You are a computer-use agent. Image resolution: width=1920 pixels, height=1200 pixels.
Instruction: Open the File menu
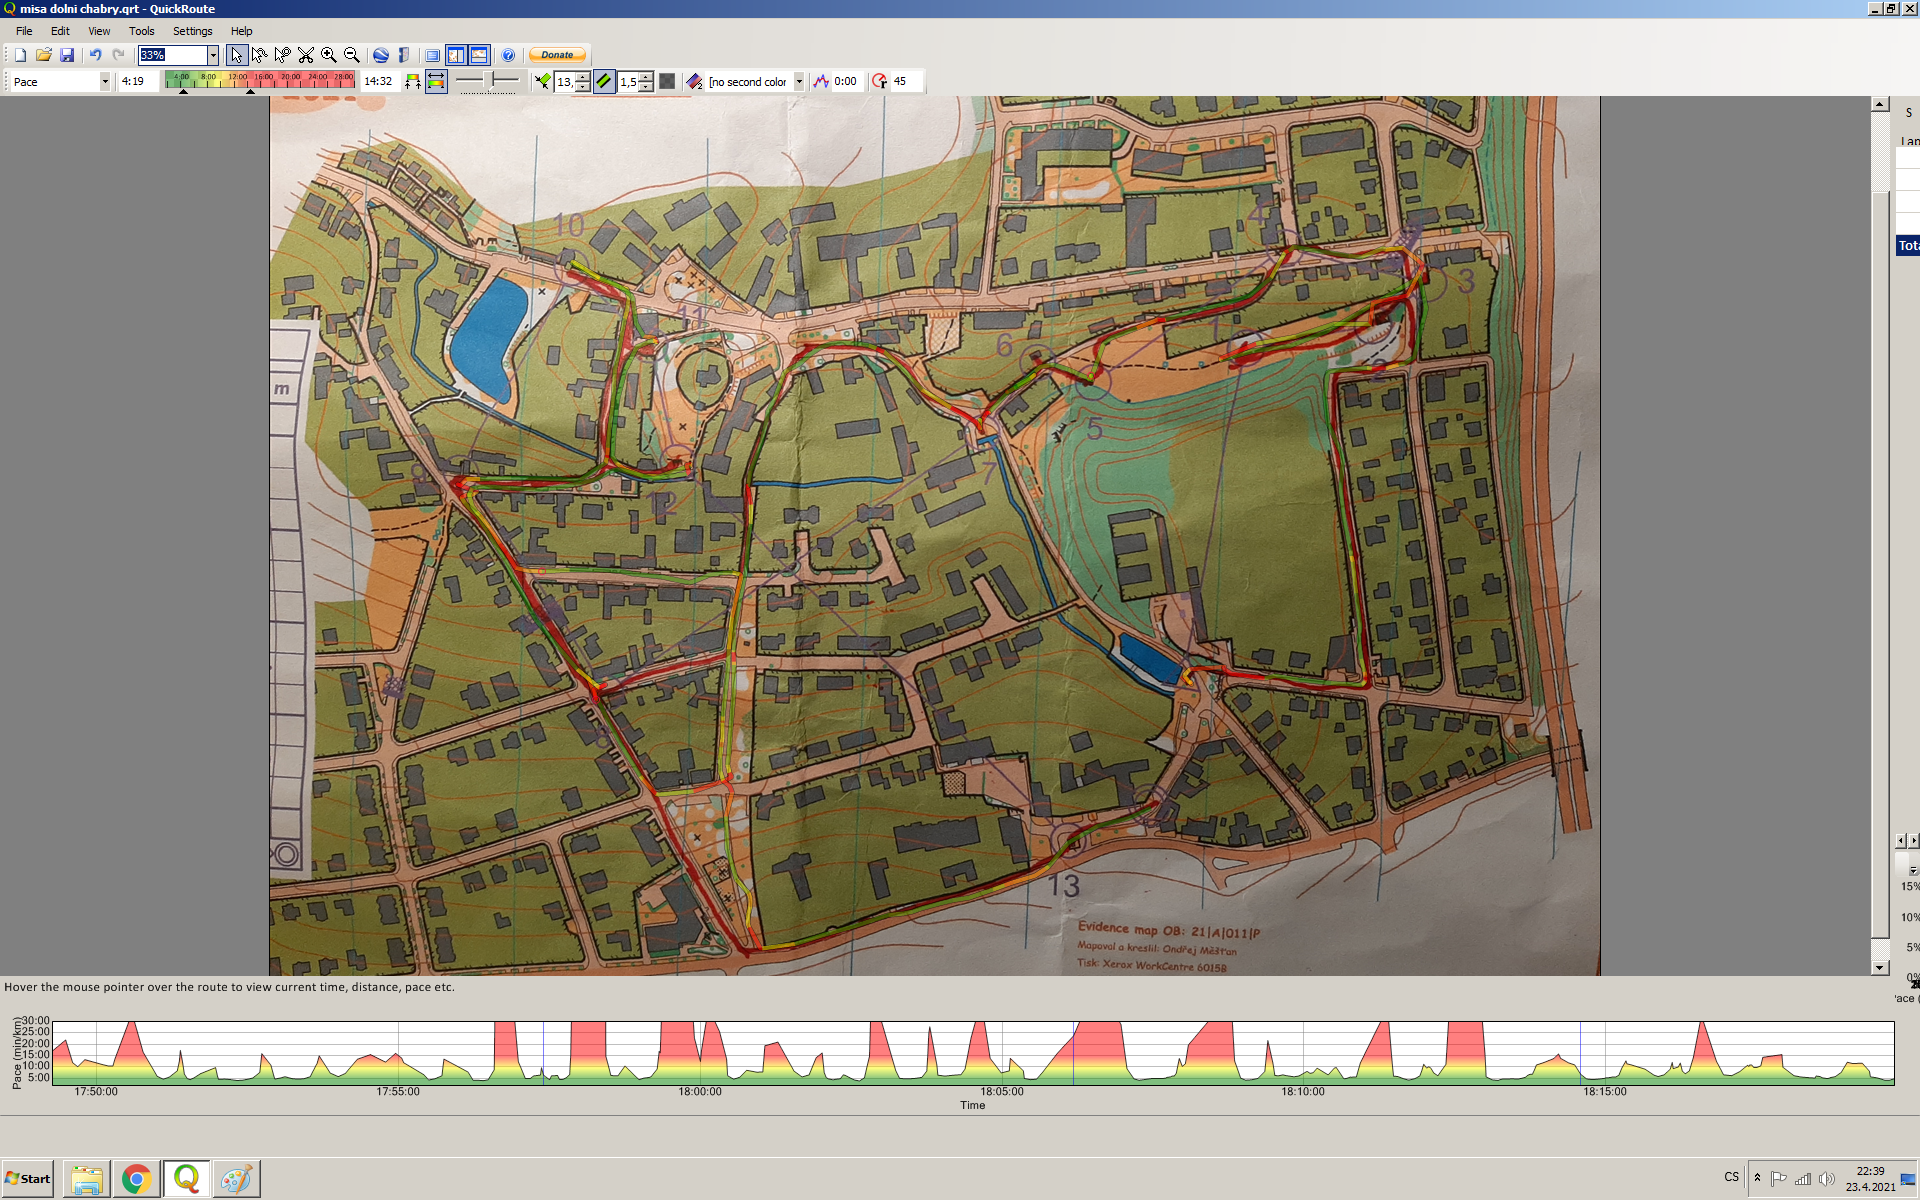click(x=24, y=31)
